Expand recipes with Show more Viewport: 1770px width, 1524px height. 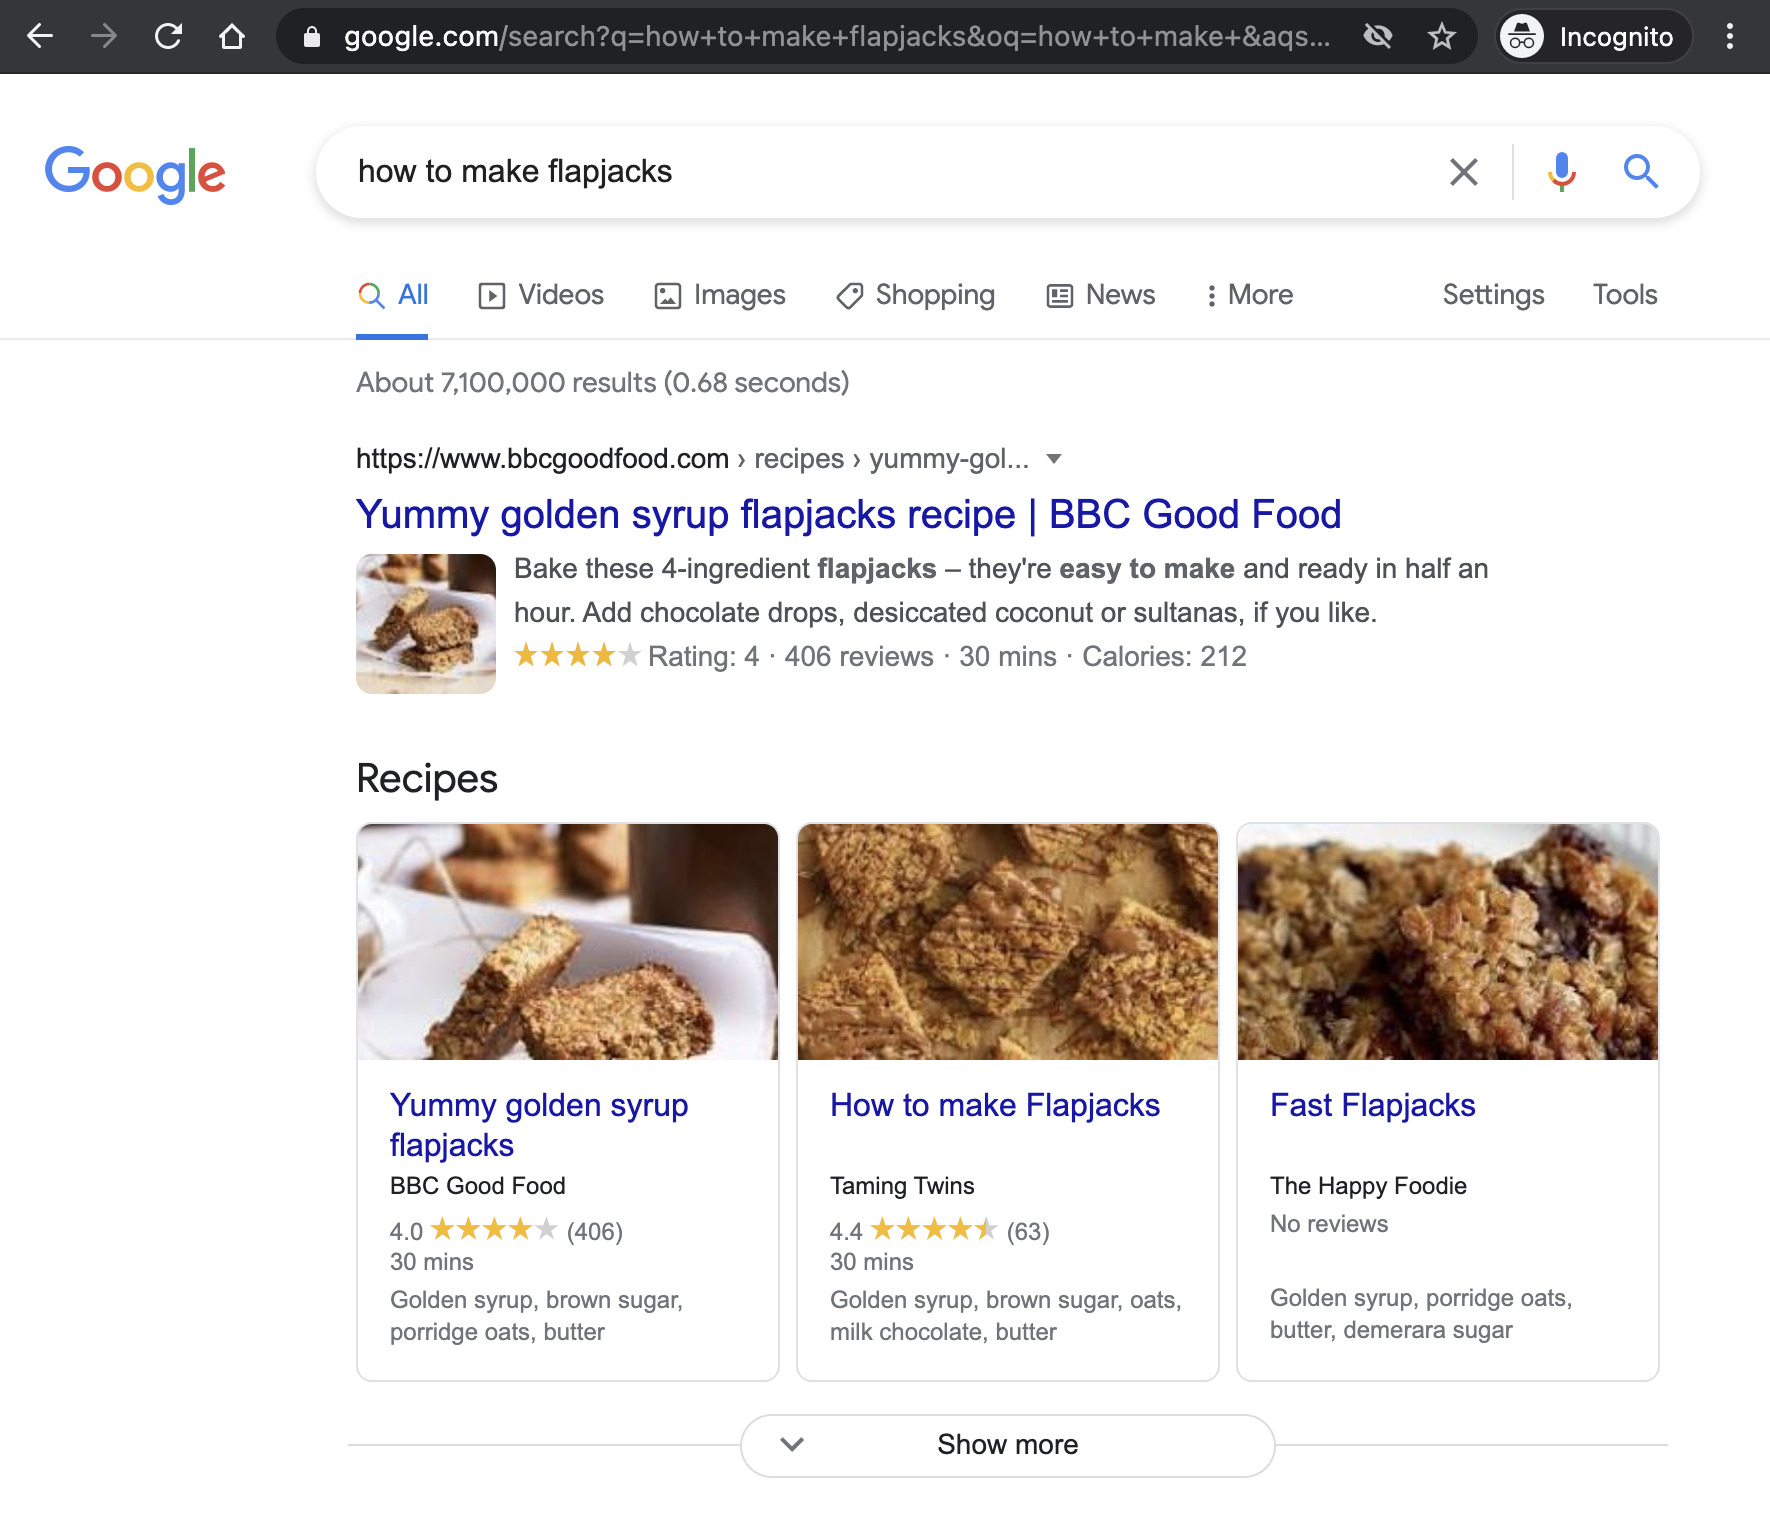tap(1007, 1445)
